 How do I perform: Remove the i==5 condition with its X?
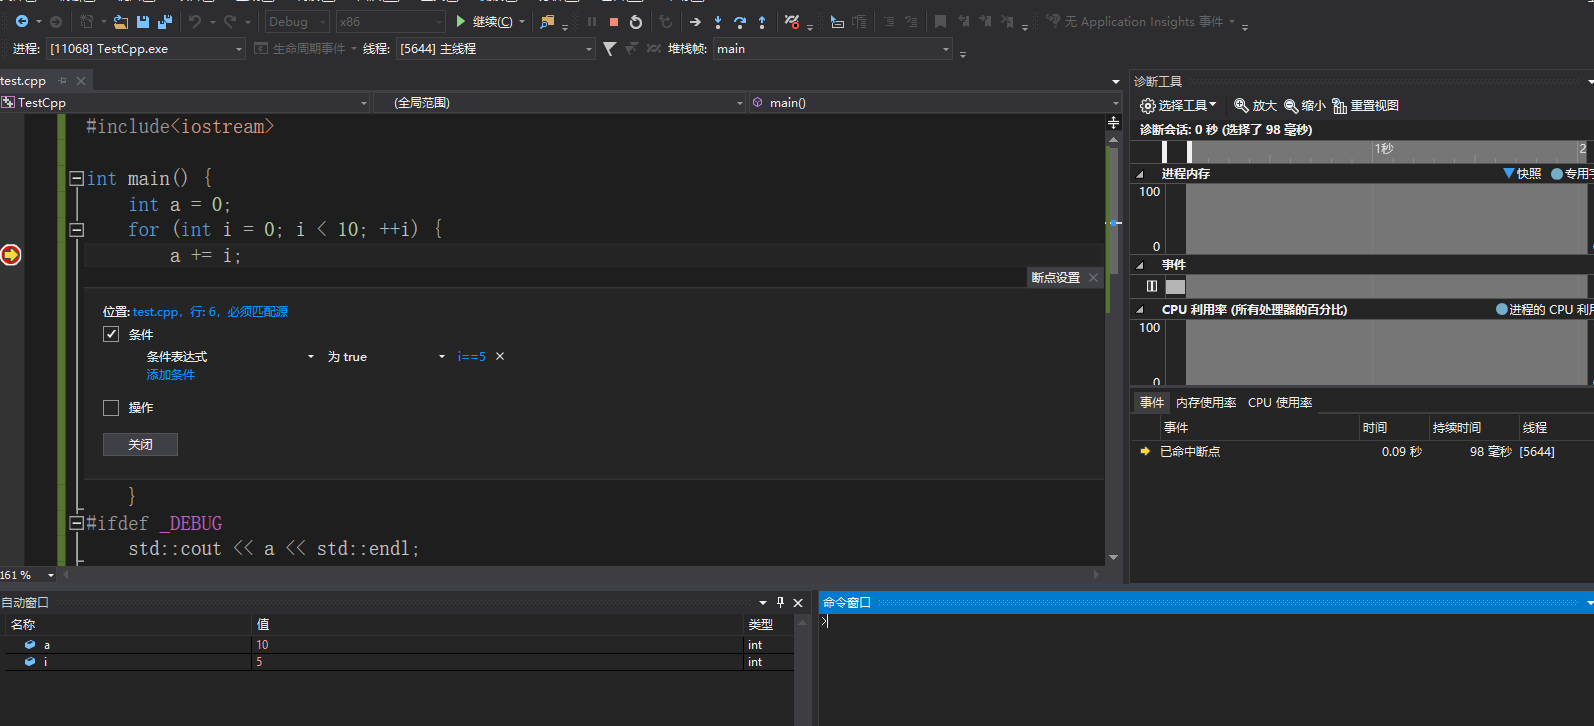(x=500, y=356)
